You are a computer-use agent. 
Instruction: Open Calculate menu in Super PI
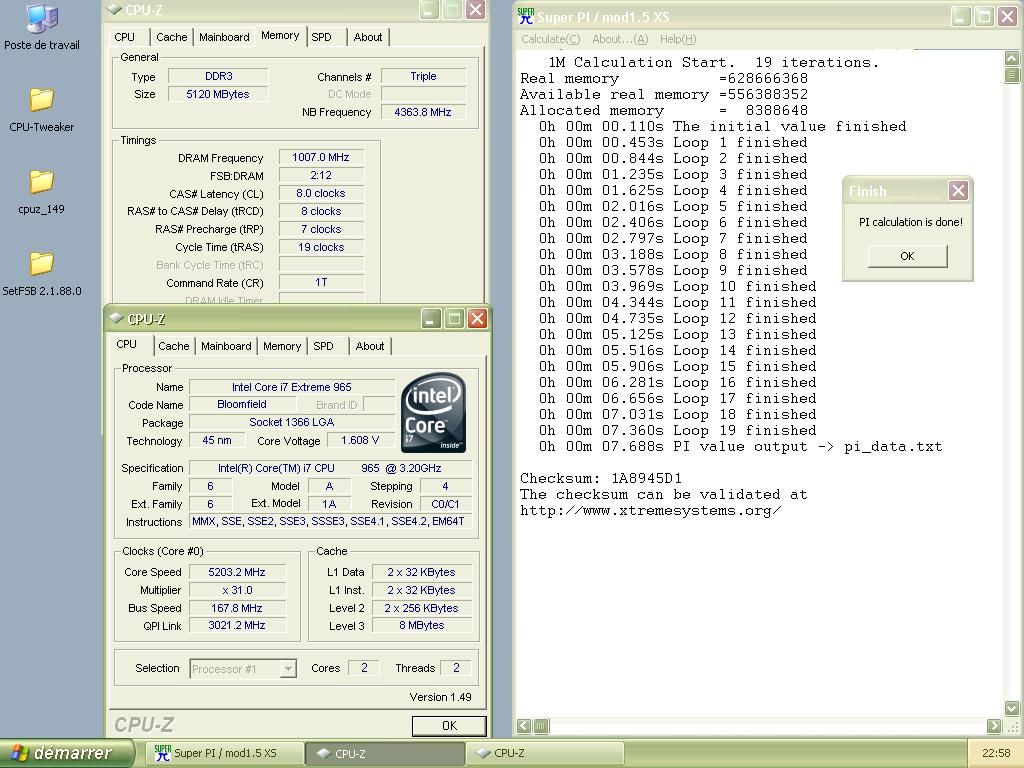click(x=551, y=39)
